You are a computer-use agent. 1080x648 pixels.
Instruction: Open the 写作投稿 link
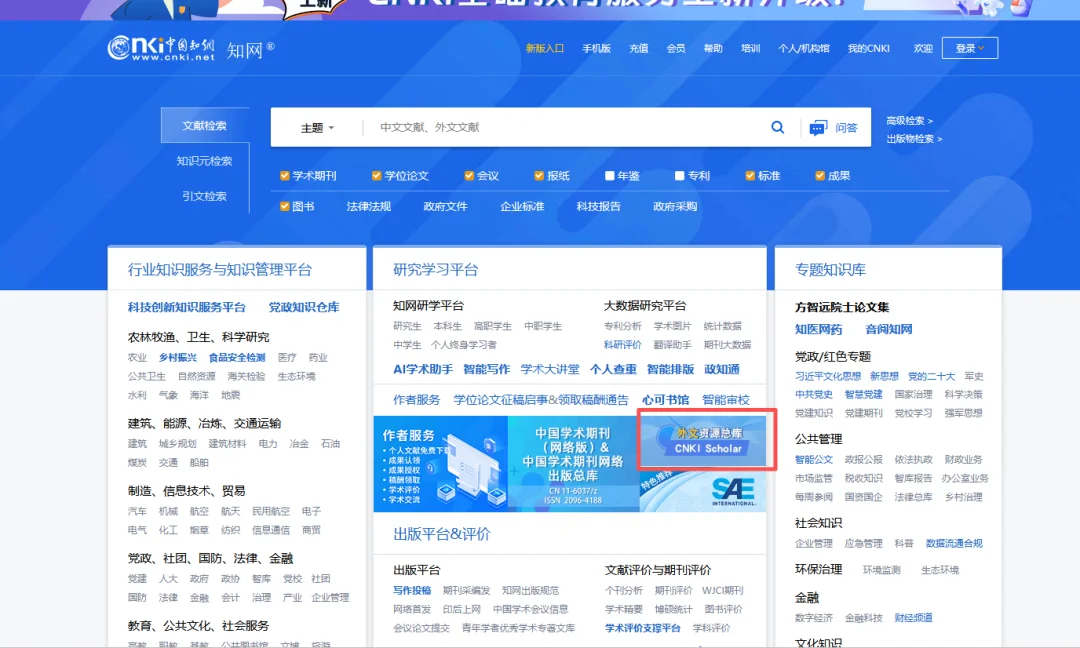click(x=412, y=590)
